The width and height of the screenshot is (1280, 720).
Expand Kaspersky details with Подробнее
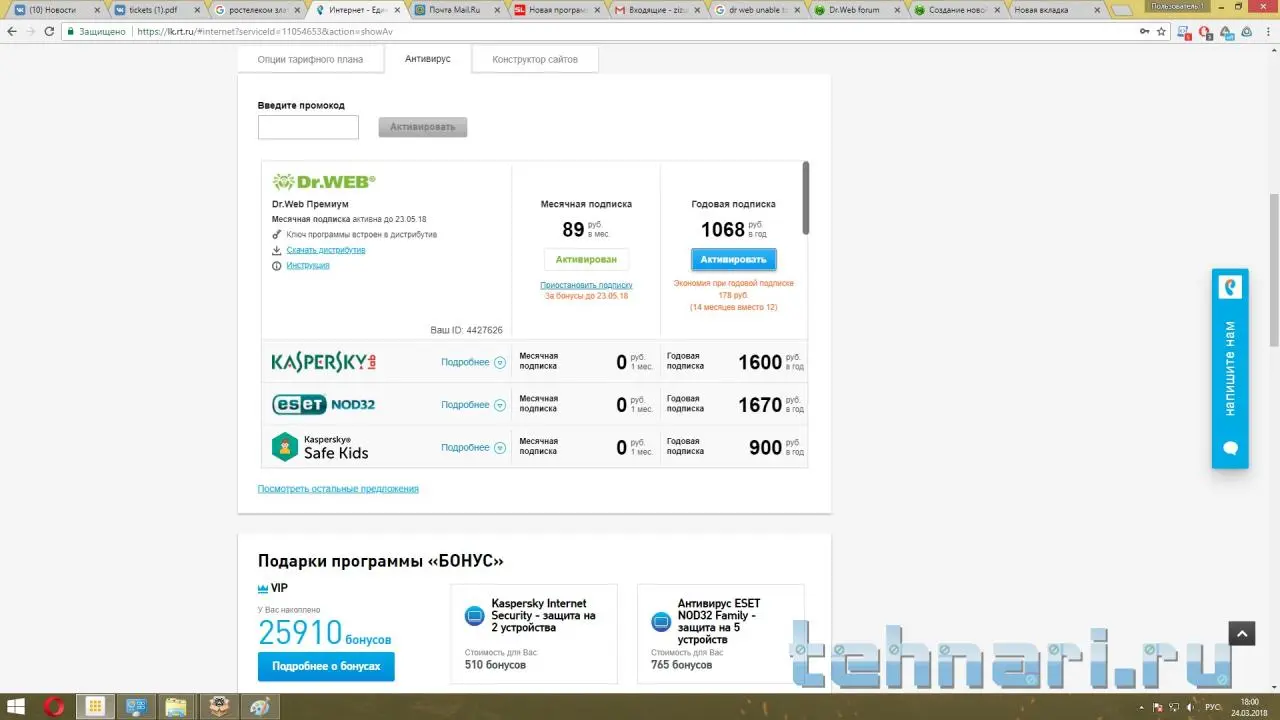[473, 362]
